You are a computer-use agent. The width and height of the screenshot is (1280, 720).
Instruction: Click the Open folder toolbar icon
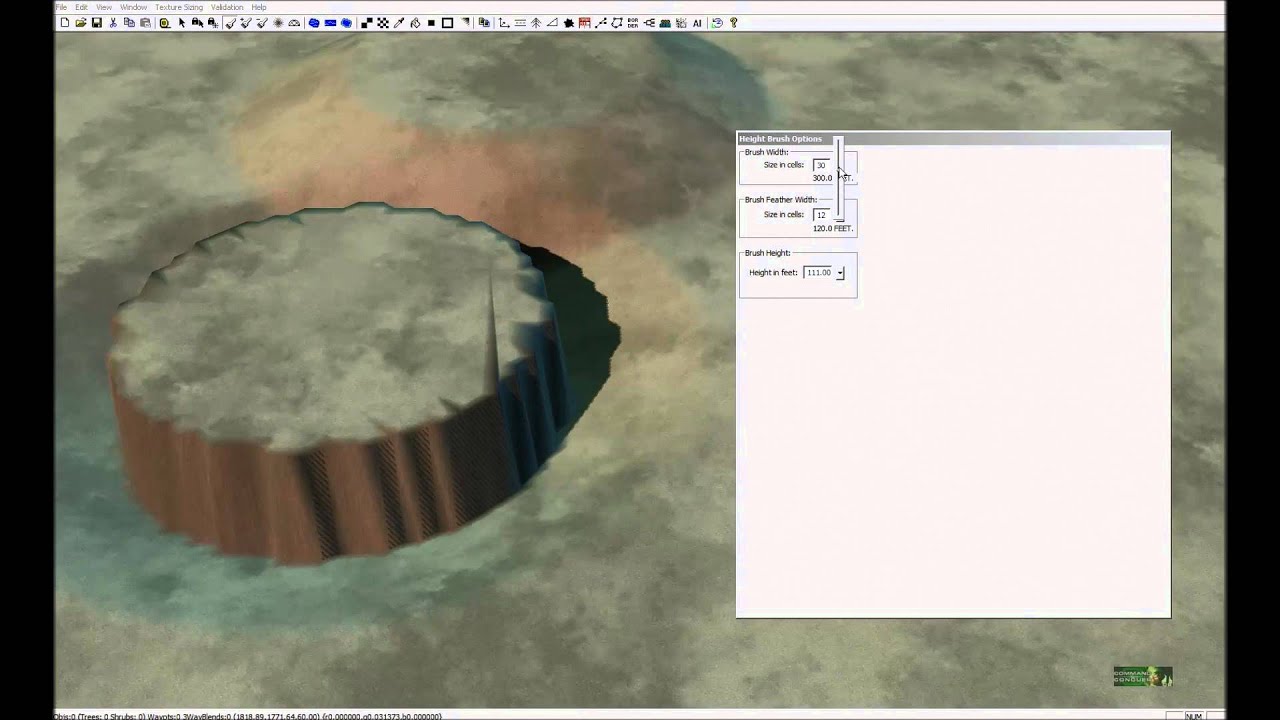pyautogui.click(x=81, y=22)
